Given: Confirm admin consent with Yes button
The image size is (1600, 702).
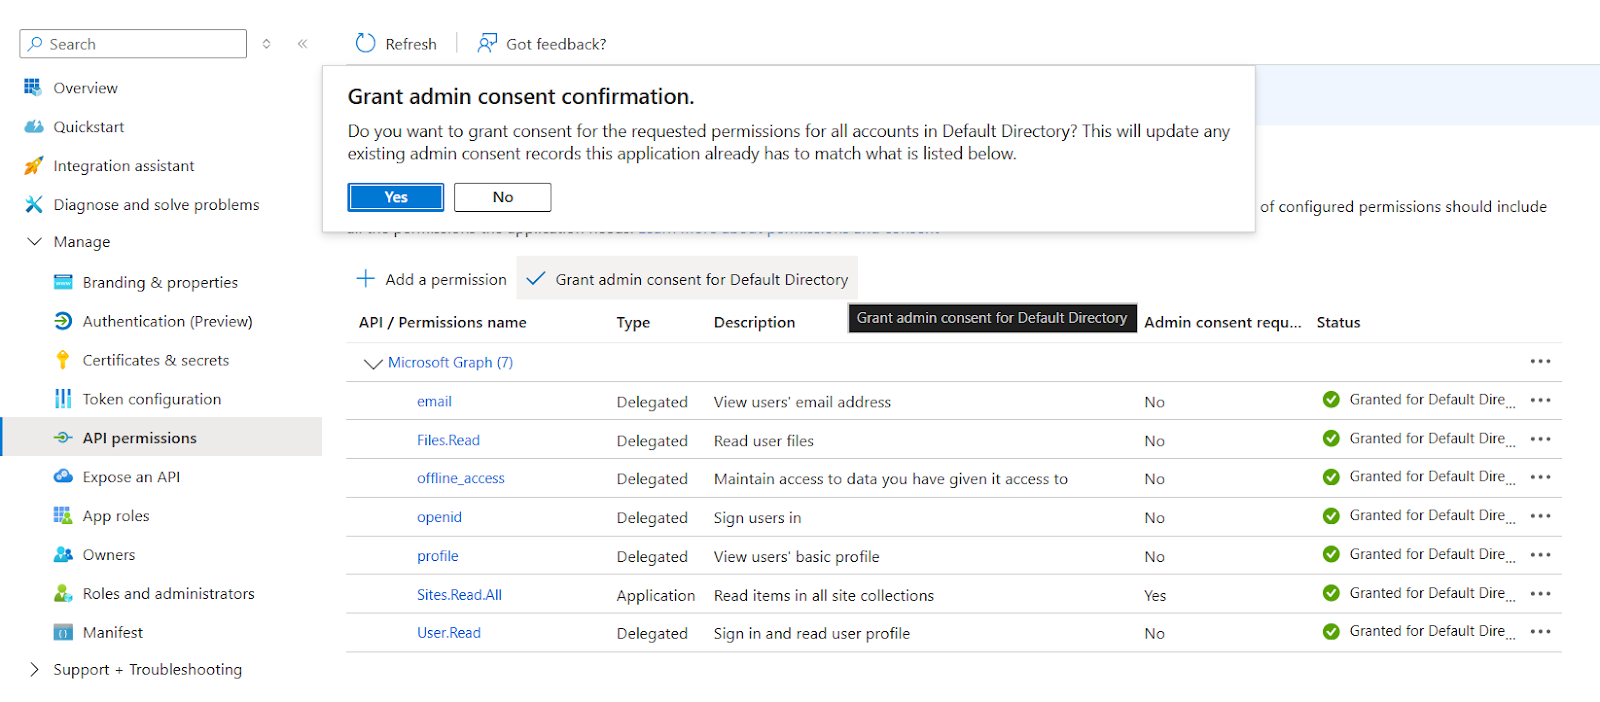Looking at the screenshot, I should coord(396,197).
